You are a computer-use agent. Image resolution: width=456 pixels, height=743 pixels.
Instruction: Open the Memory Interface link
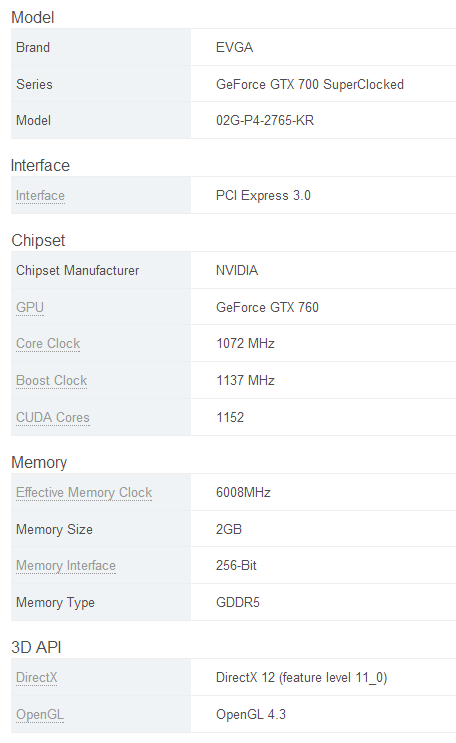(66, 566)
